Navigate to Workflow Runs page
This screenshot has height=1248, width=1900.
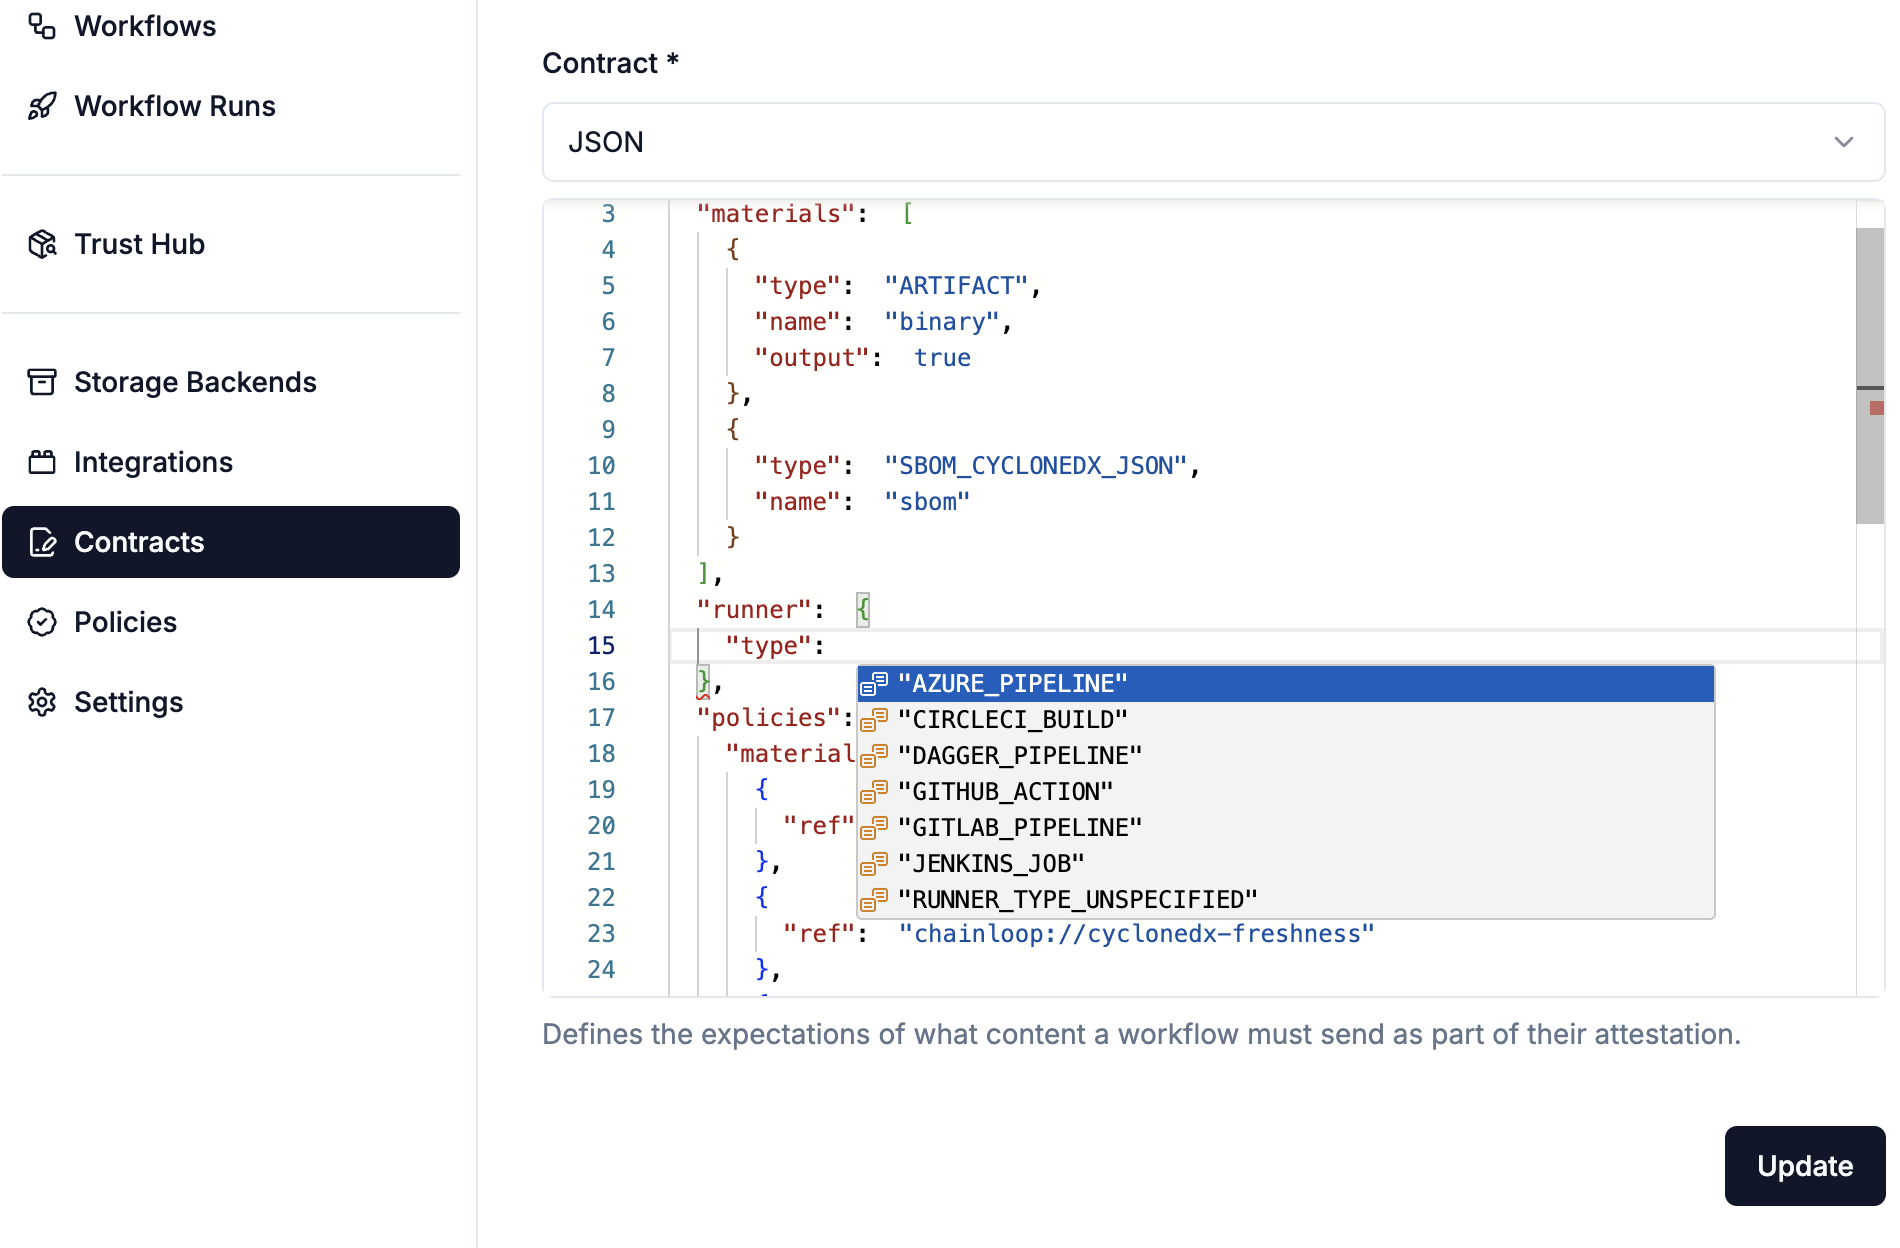(175, 106)
